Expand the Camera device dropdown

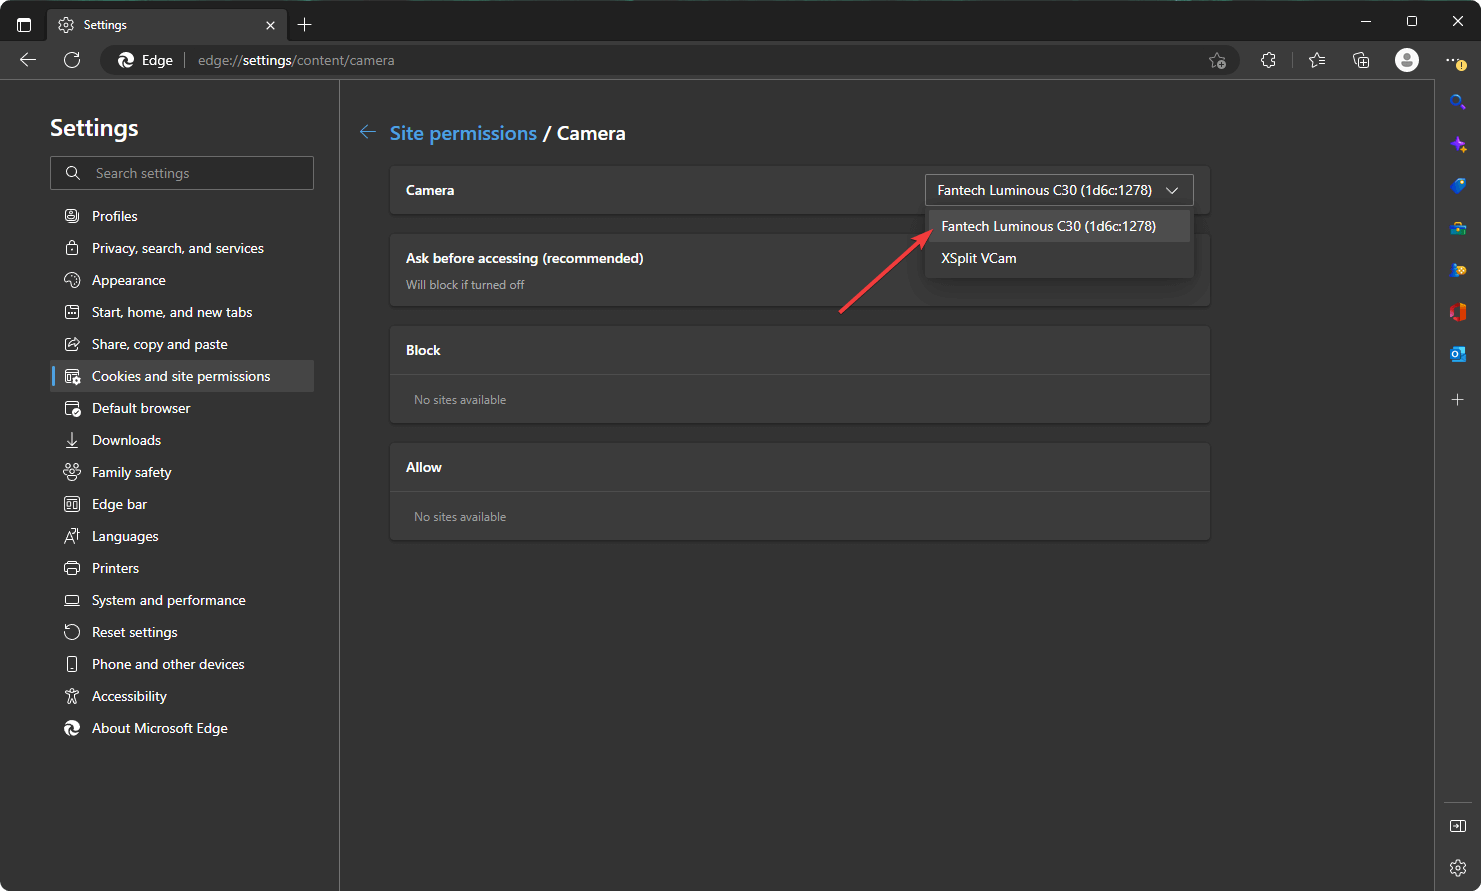pos(1059,190)
